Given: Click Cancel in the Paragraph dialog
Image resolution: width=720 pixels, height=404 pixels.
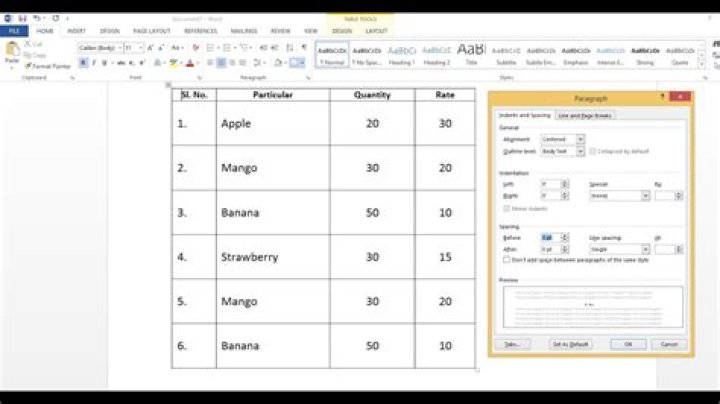Looking at the screenshot, I should coord(669,344).
